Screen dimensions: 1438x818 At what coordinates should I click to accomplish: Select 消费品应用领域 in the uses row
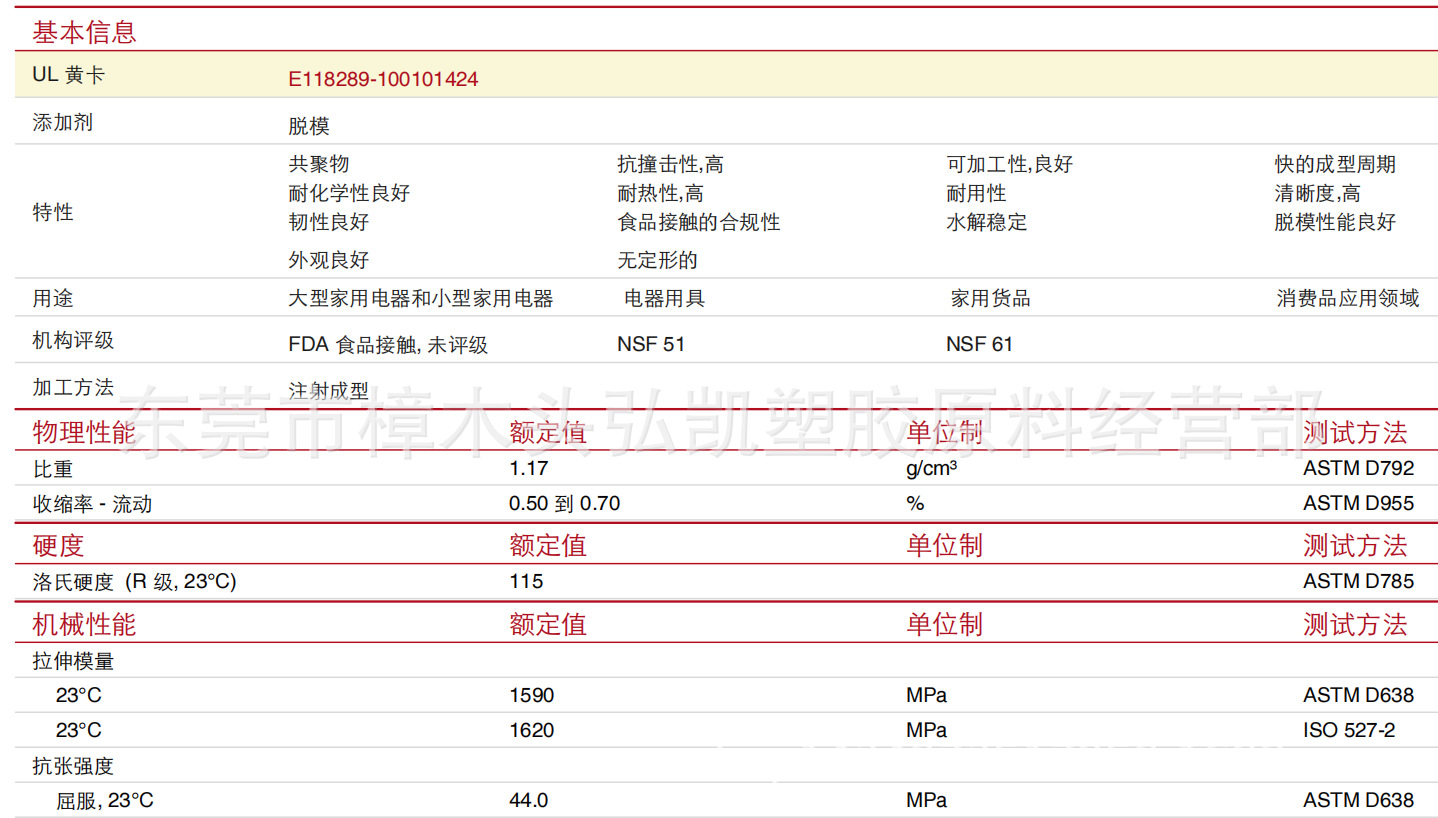[1347, 298]
